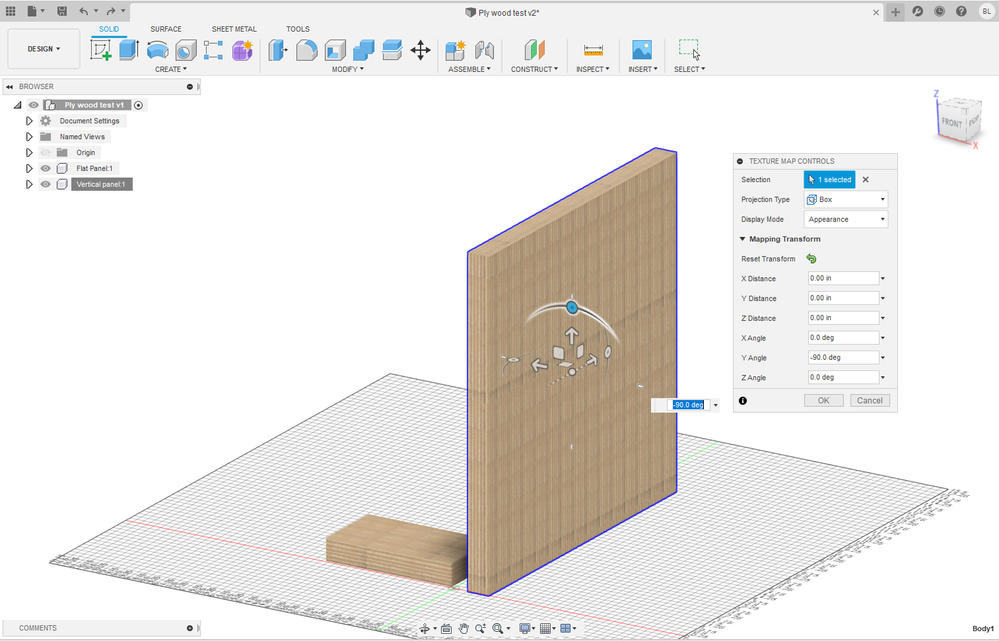Select the Move/Copy tool
The width and height of the screenshot is (999, 641).
(x=420, y=50)
